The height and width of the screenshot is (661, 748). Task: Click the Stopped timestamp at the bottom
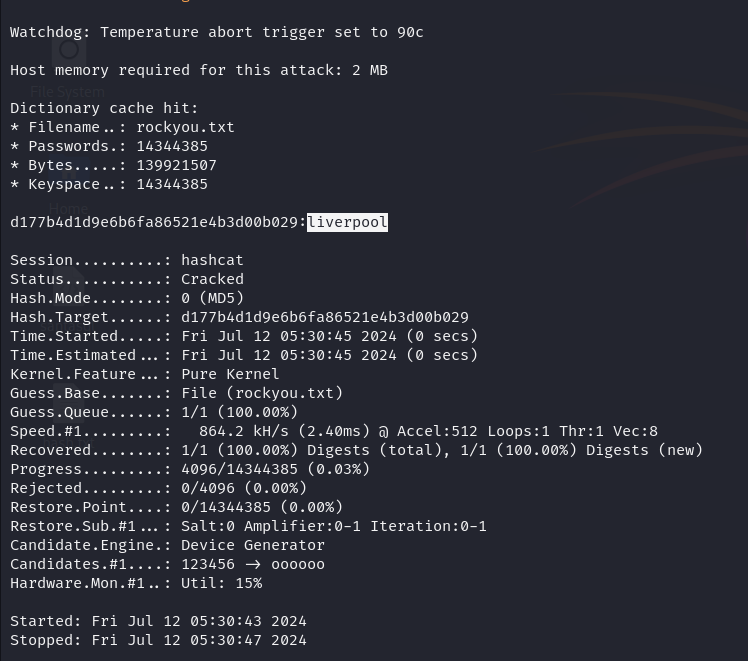[x=198, y=640]
